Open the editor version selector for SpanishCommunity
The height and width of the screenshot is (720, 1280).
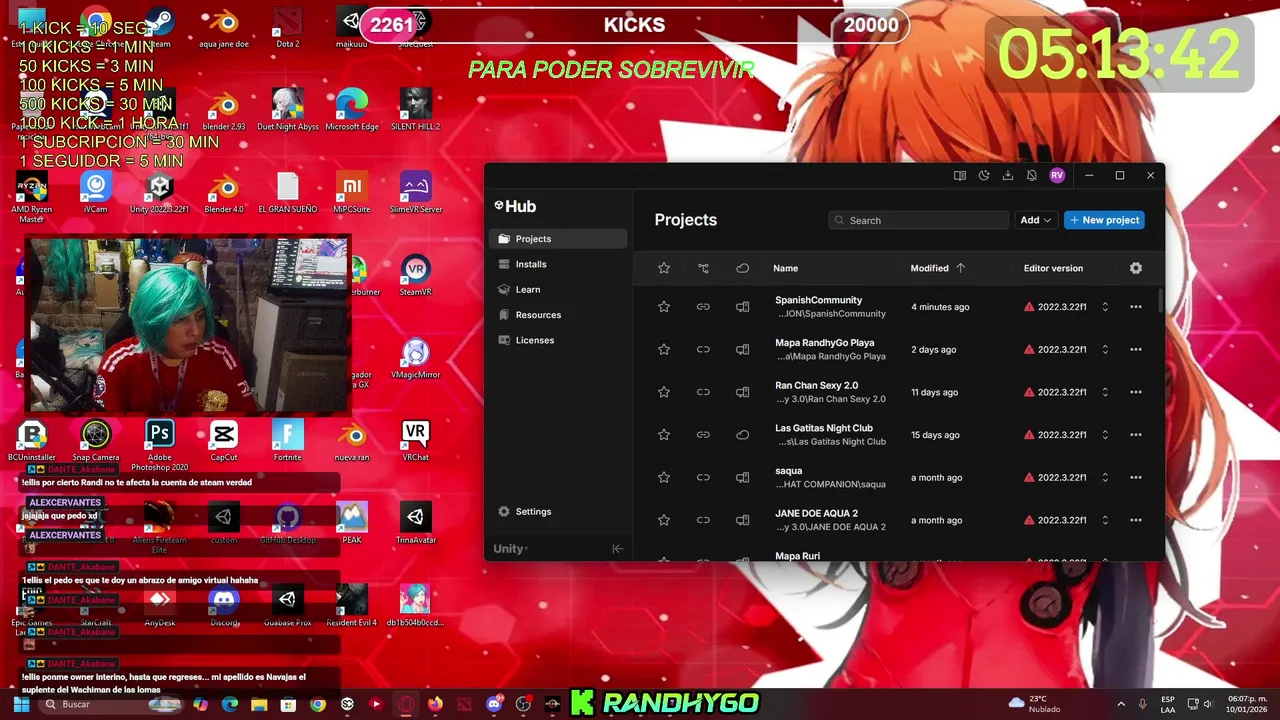click(1105, 307)
